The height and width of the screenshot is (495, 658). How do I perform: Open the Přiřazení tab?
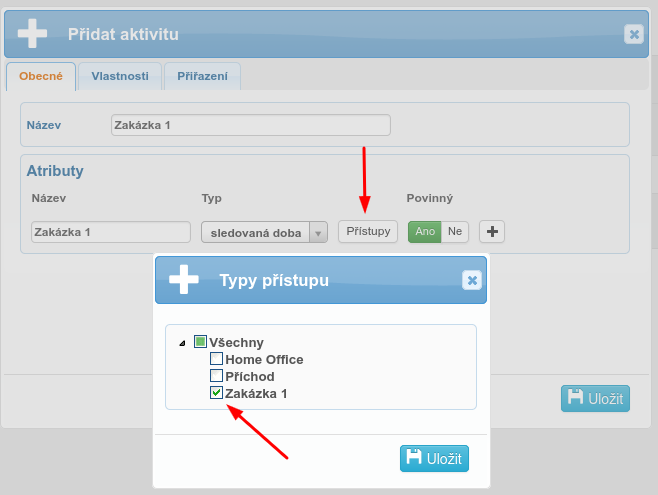point(202,76)
